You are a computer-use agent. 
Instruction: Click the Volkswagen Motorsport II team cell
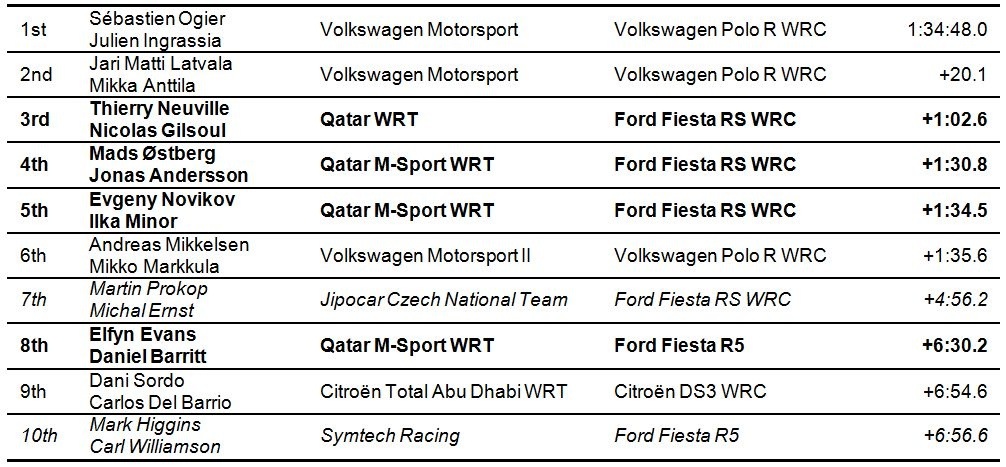pos(425,255)
